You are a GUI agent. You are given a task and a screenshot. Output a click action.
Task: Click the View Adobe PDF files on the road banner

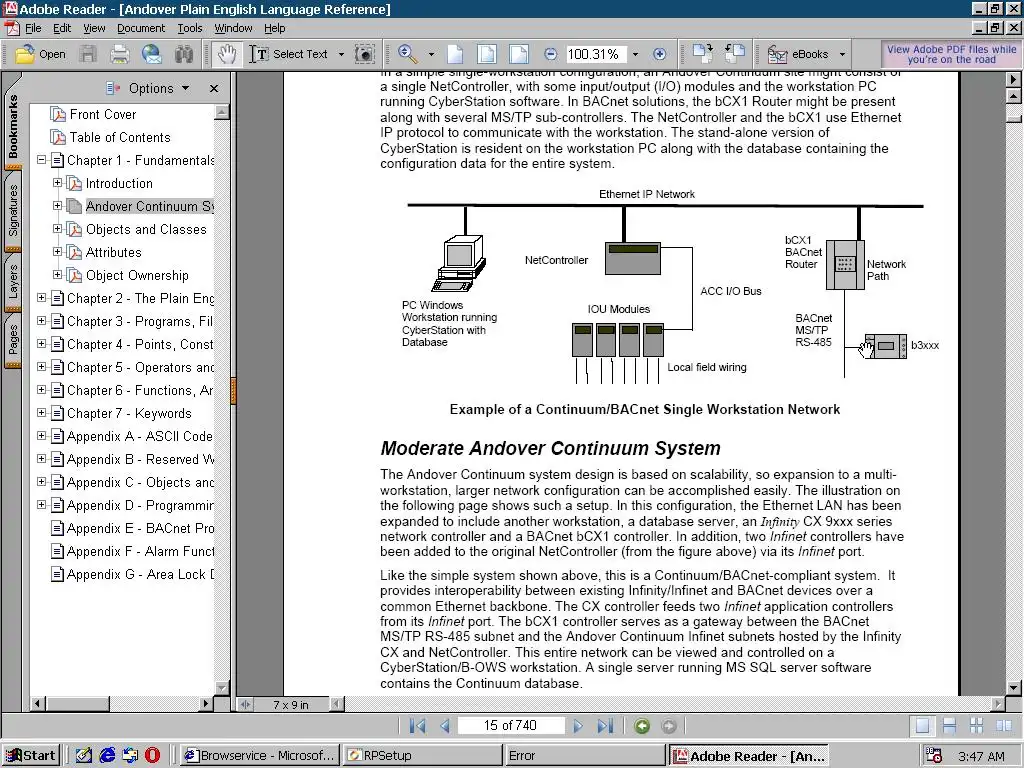951,54
